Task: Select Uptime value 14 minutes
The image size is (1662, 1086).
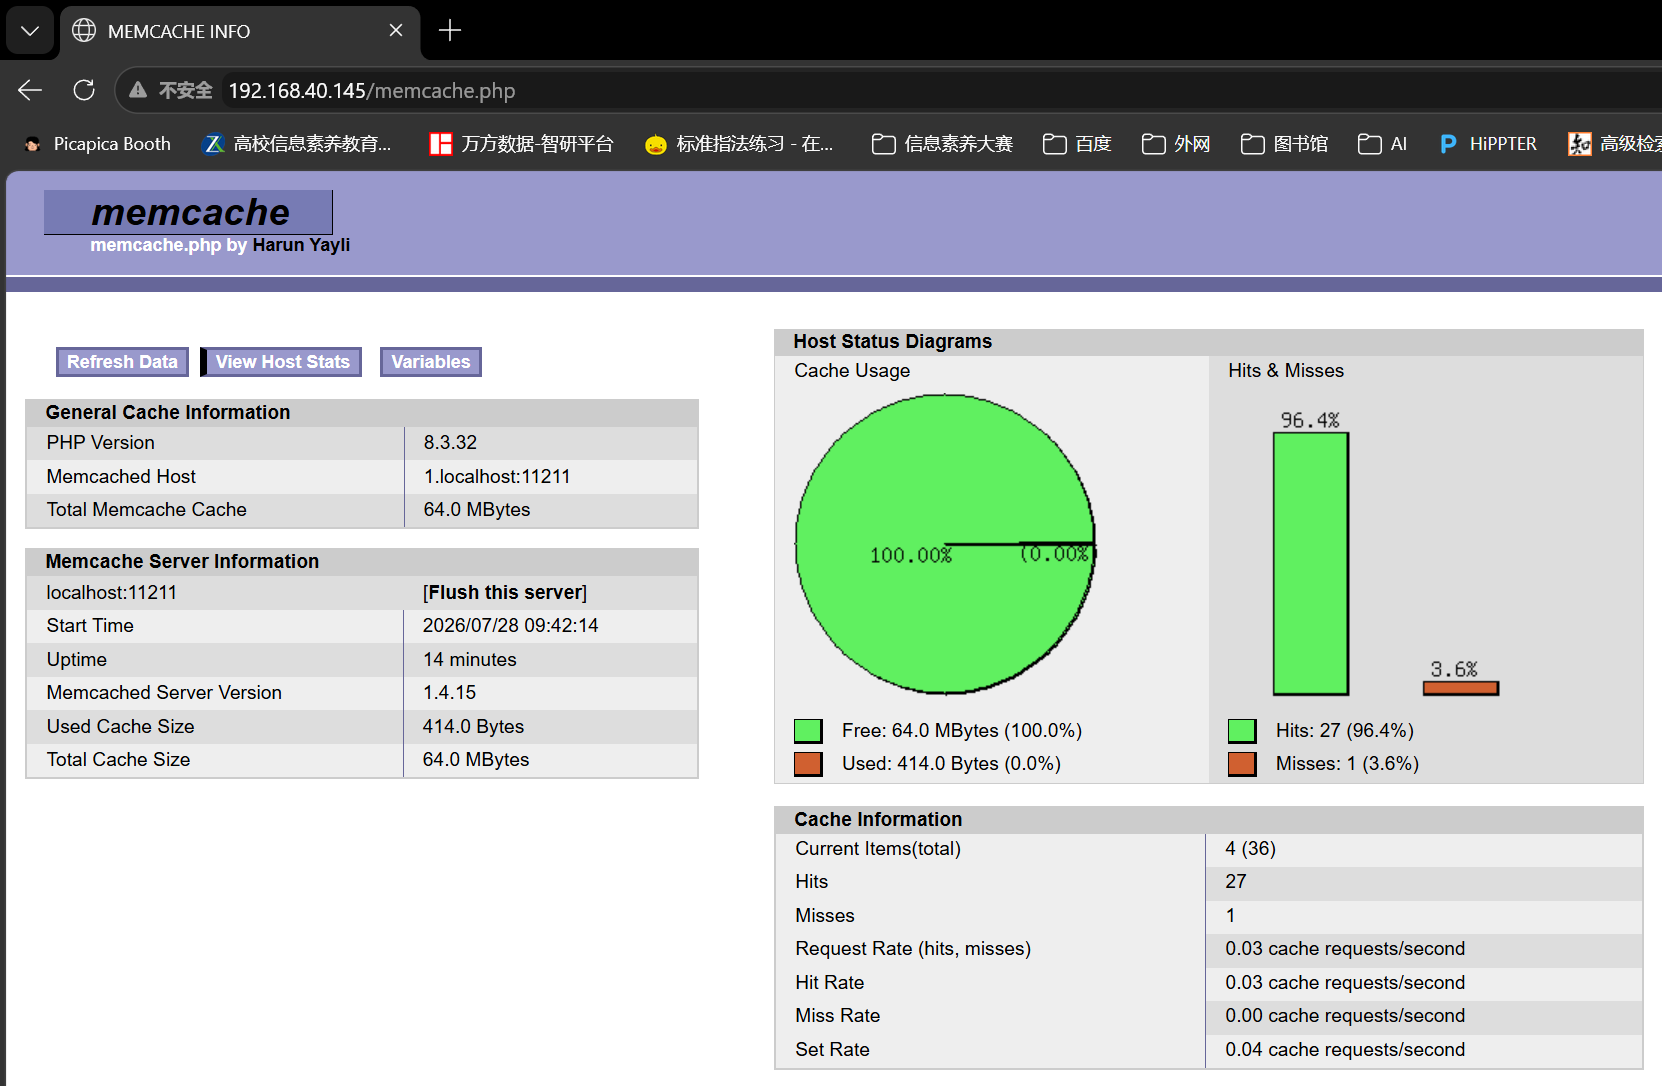Action: click(x=469, y=660)
